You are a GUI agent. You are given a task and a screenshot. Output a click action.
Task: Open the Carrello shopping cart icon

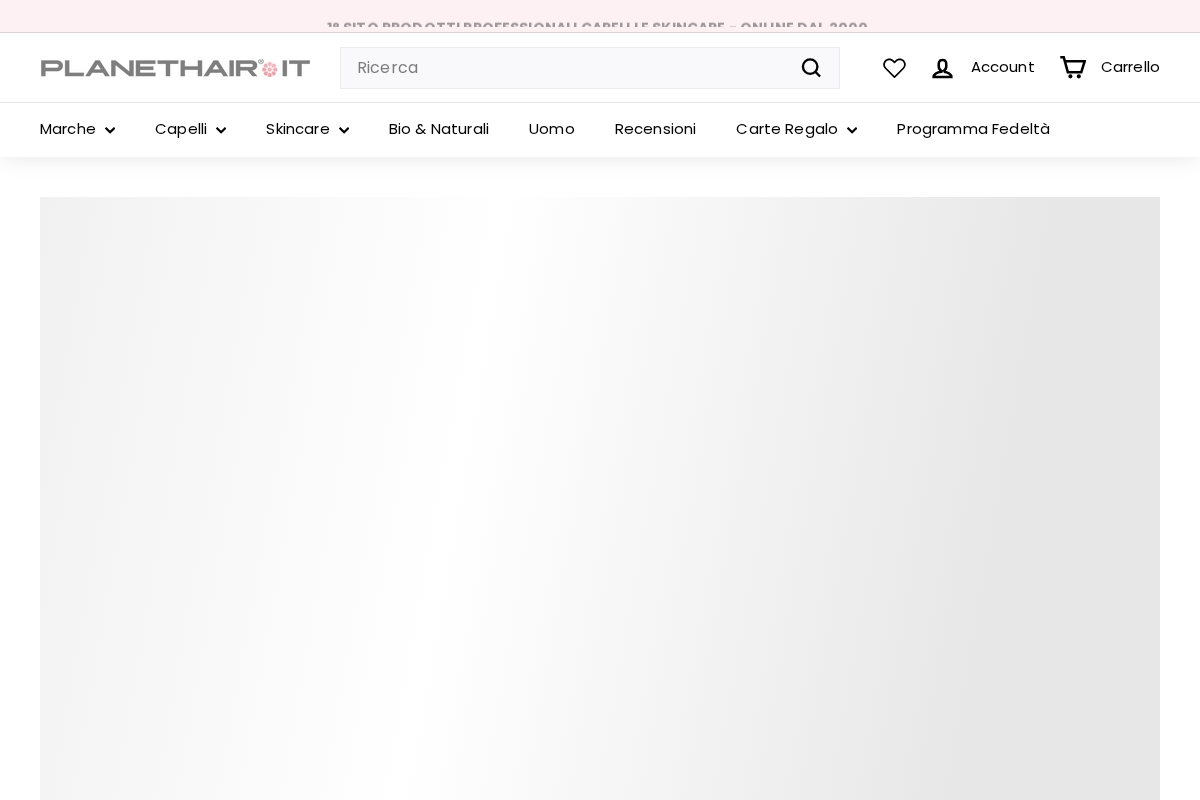point(1072,68)
